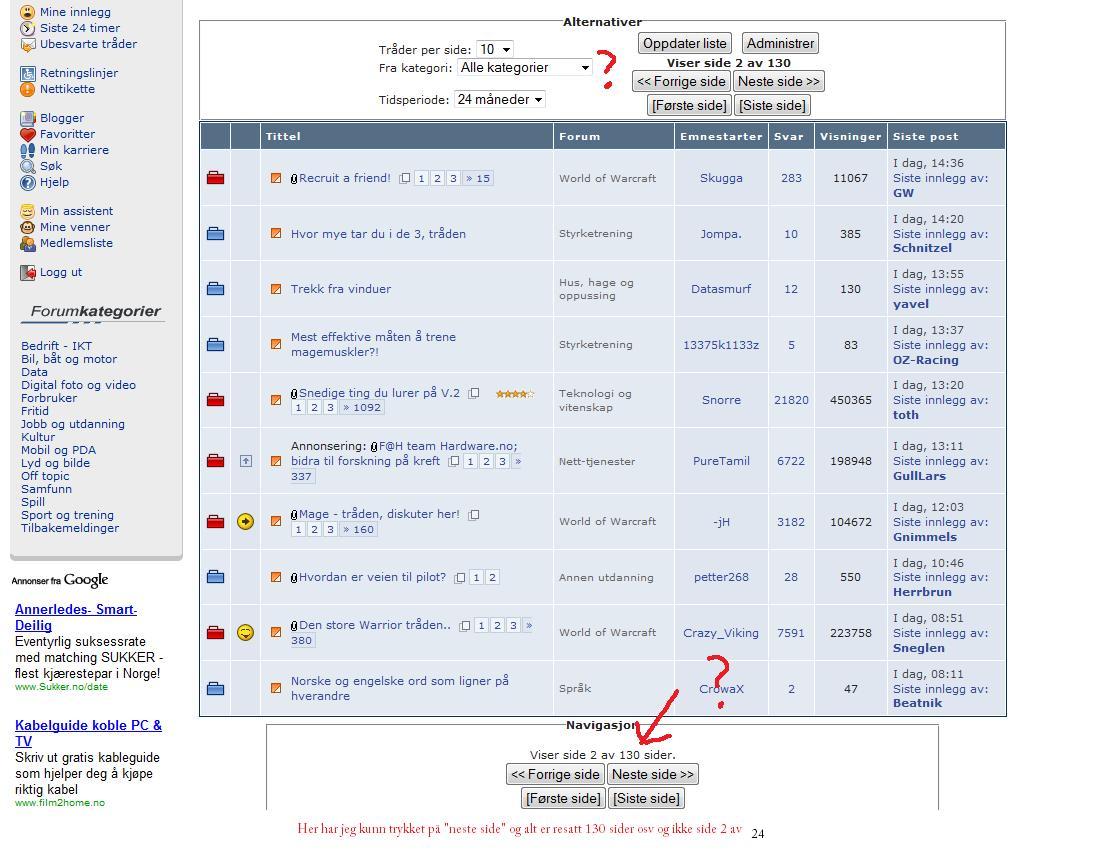This screenshot has height=853, width=1118.
Task: Sort by the Visninger column header
Action: tap(851, 136)
